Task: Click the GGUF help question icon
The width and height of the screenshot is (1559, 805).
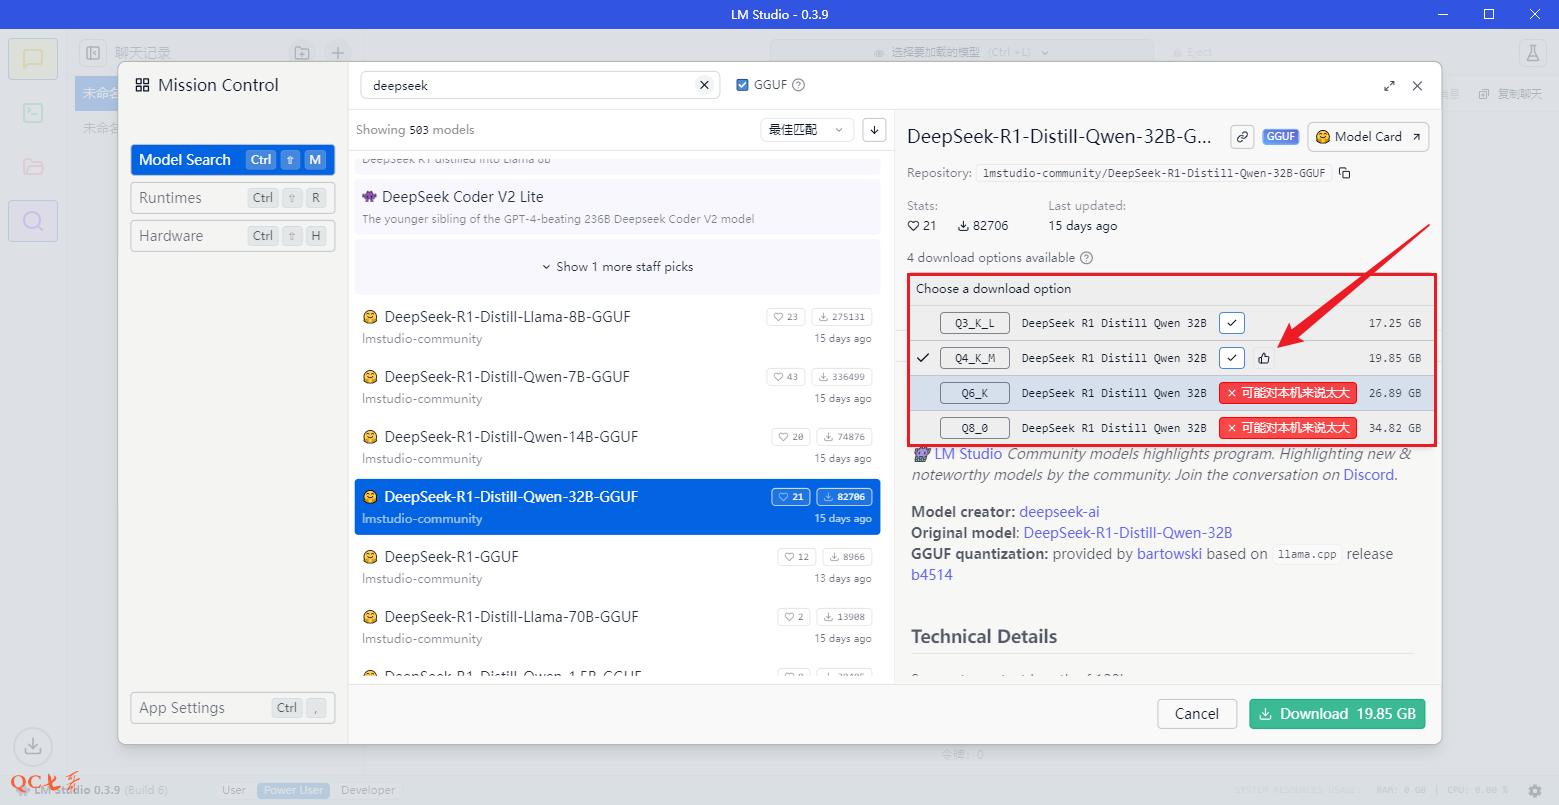Action: click(x=799, y=86)
